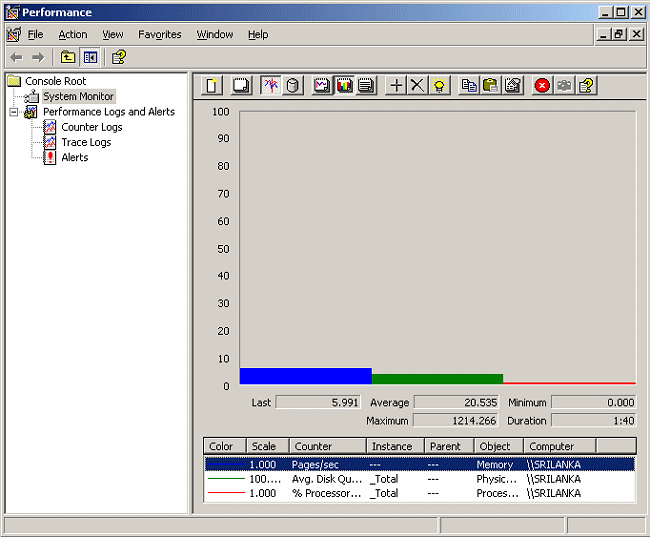Click the Copy Properties icon
The height and width of the screenshot is (537, 650).
pos(469,85)
